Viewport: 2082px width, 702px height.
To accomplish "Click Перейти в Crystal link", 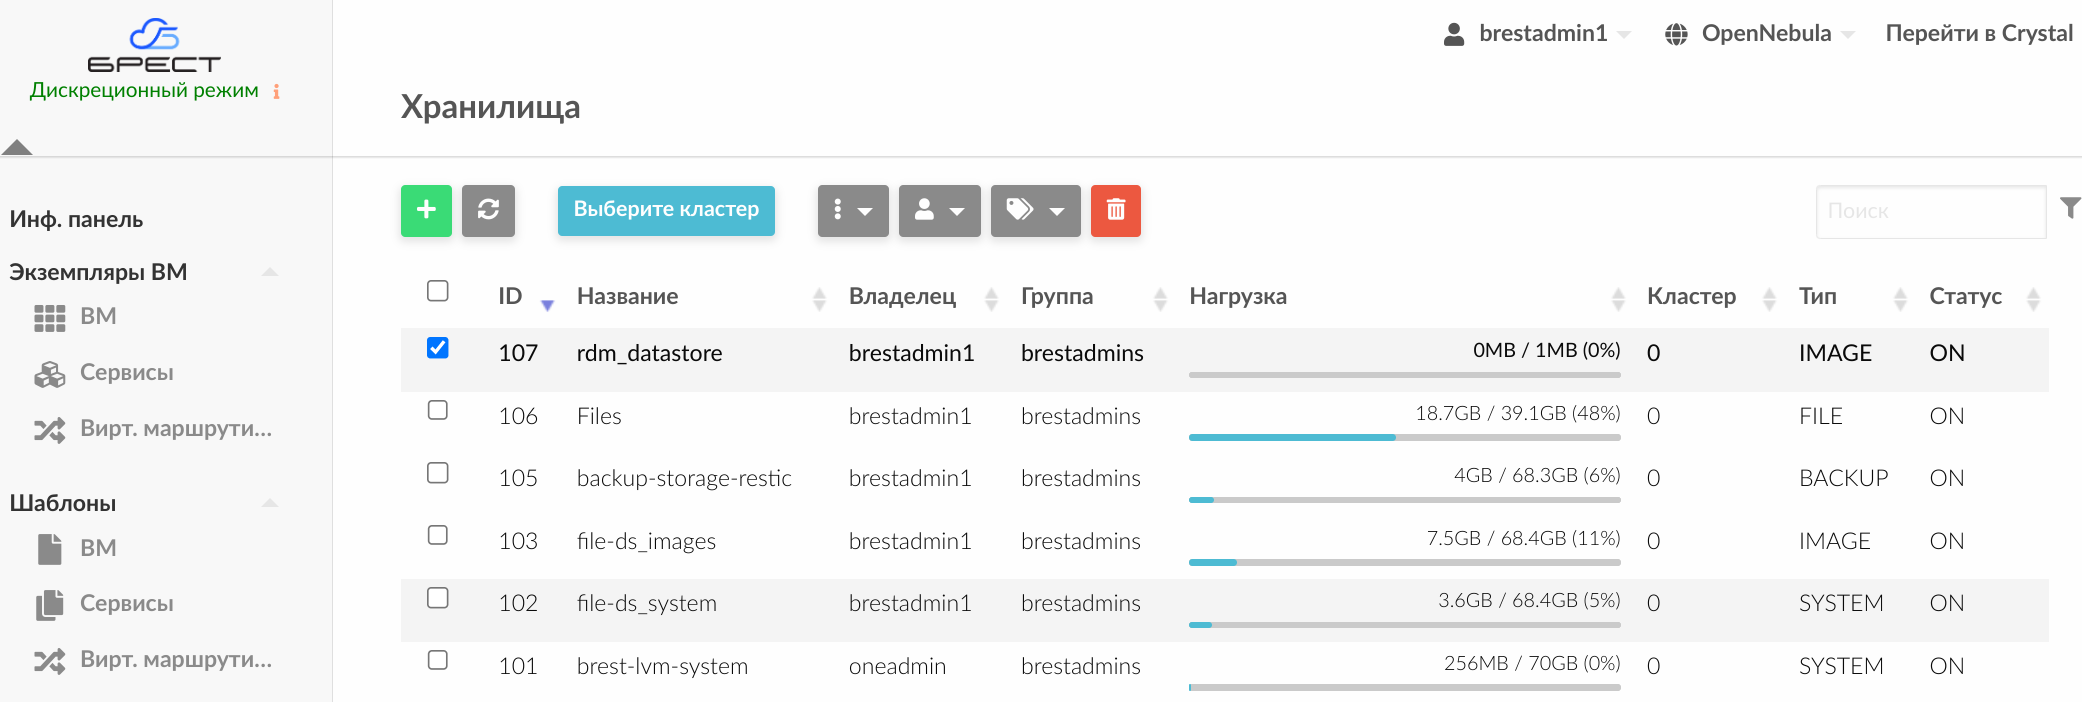I will (x=1978, y=34).
